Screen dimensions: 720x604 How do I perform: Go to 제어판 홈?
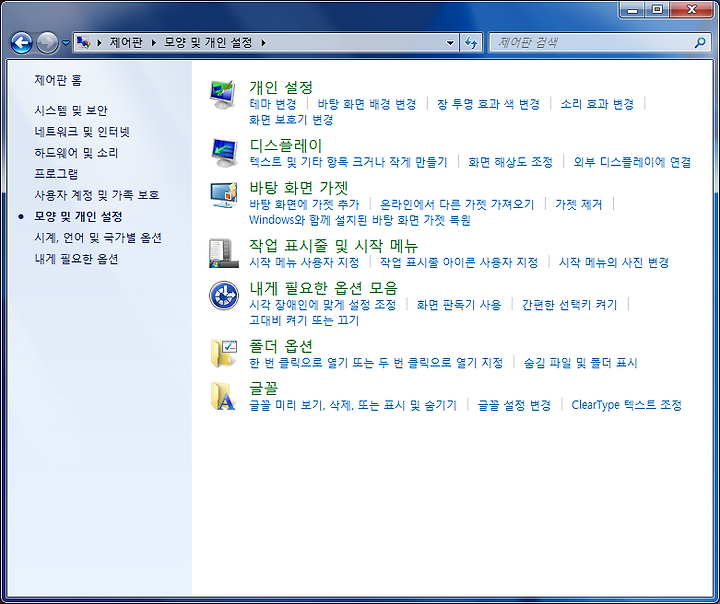(58, 80)
